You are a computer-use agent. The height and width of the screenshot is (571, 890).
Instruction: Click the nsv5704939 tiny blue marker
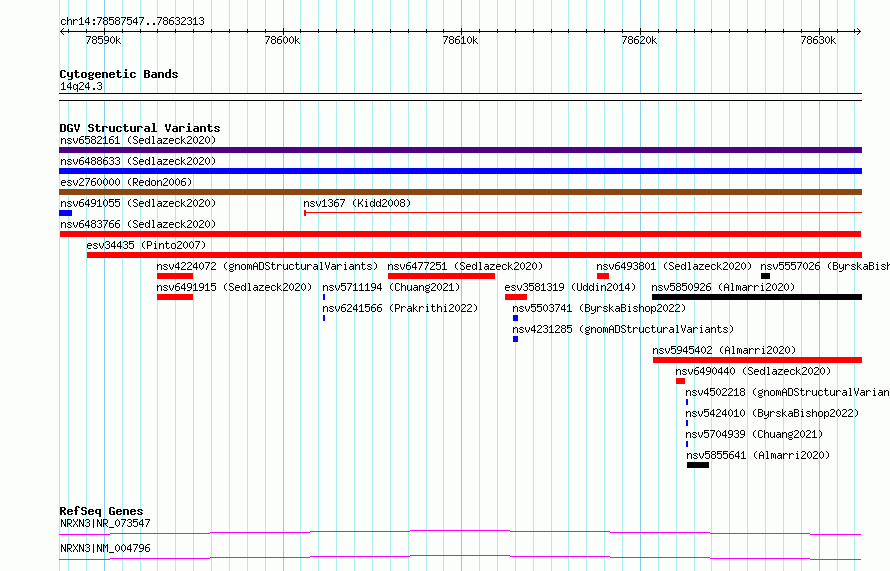[x=687, y=444]
